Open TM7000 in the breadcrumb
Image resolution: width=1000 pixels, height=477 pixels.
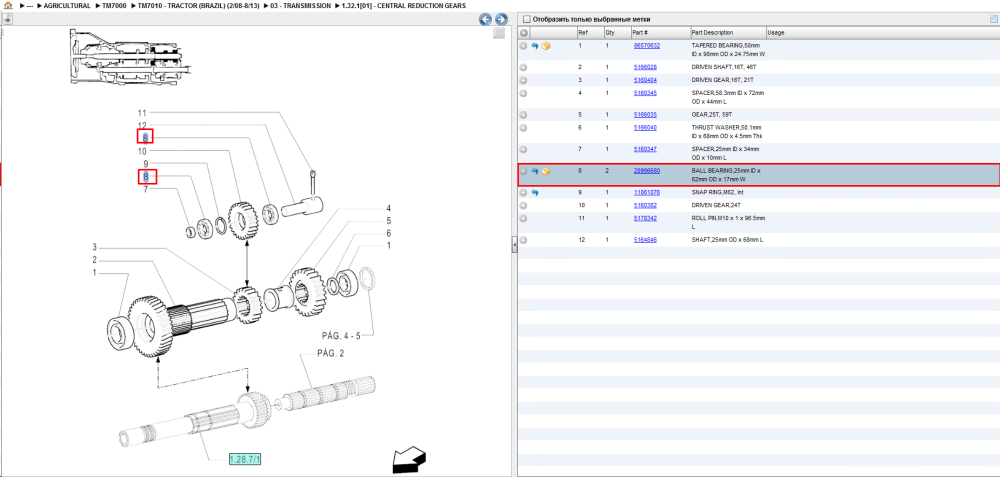pos(114,6)
